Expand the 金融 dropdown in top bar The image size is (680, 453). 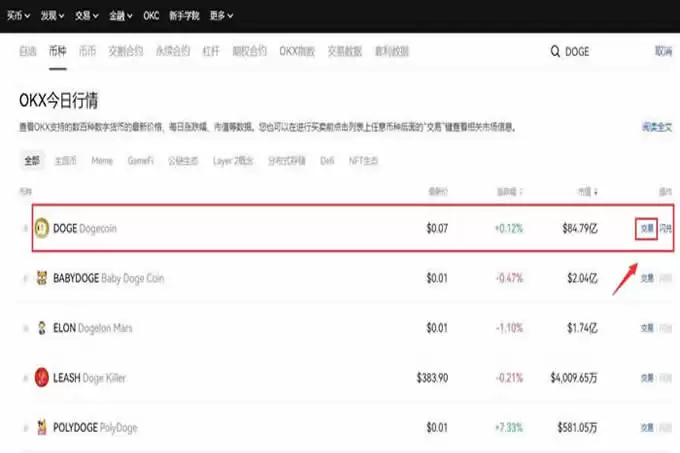tap(122, 16)
